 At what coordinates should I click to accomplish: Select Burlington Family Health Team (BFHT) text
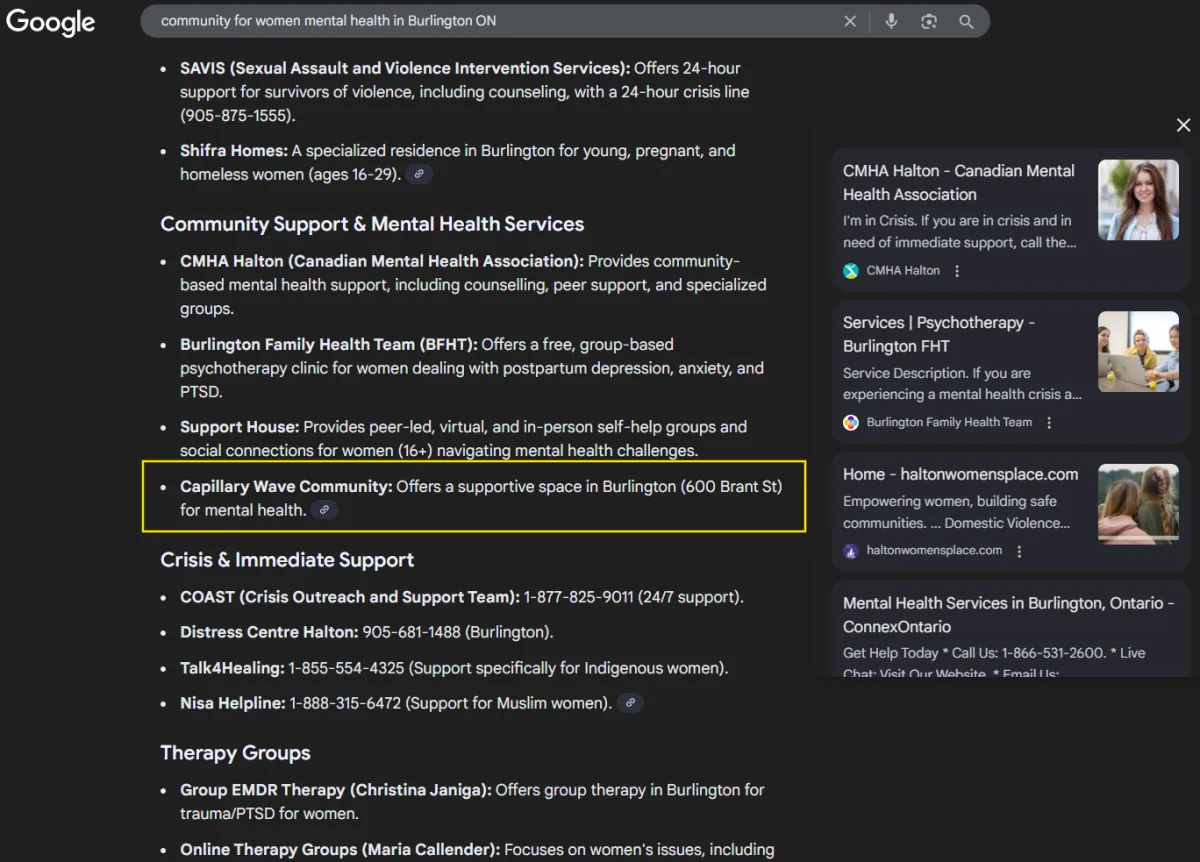coord(329,344)
